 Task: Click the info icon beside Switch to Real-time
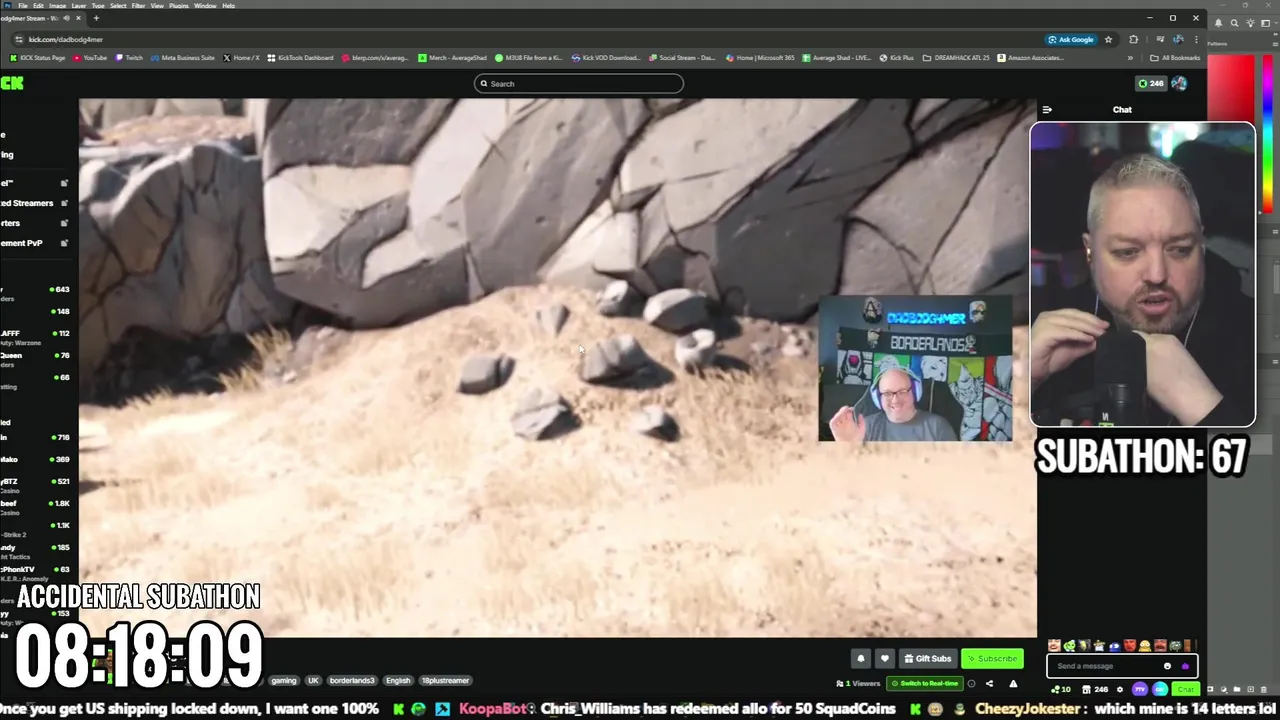pos(971,683)
